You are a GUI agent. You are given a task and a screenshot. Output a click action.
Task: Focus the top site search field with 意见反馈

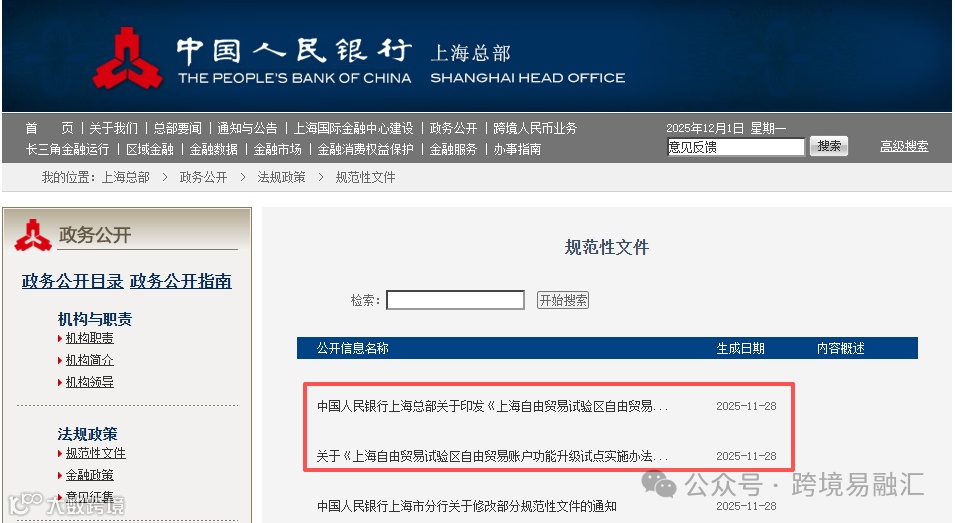coord(736,147)
